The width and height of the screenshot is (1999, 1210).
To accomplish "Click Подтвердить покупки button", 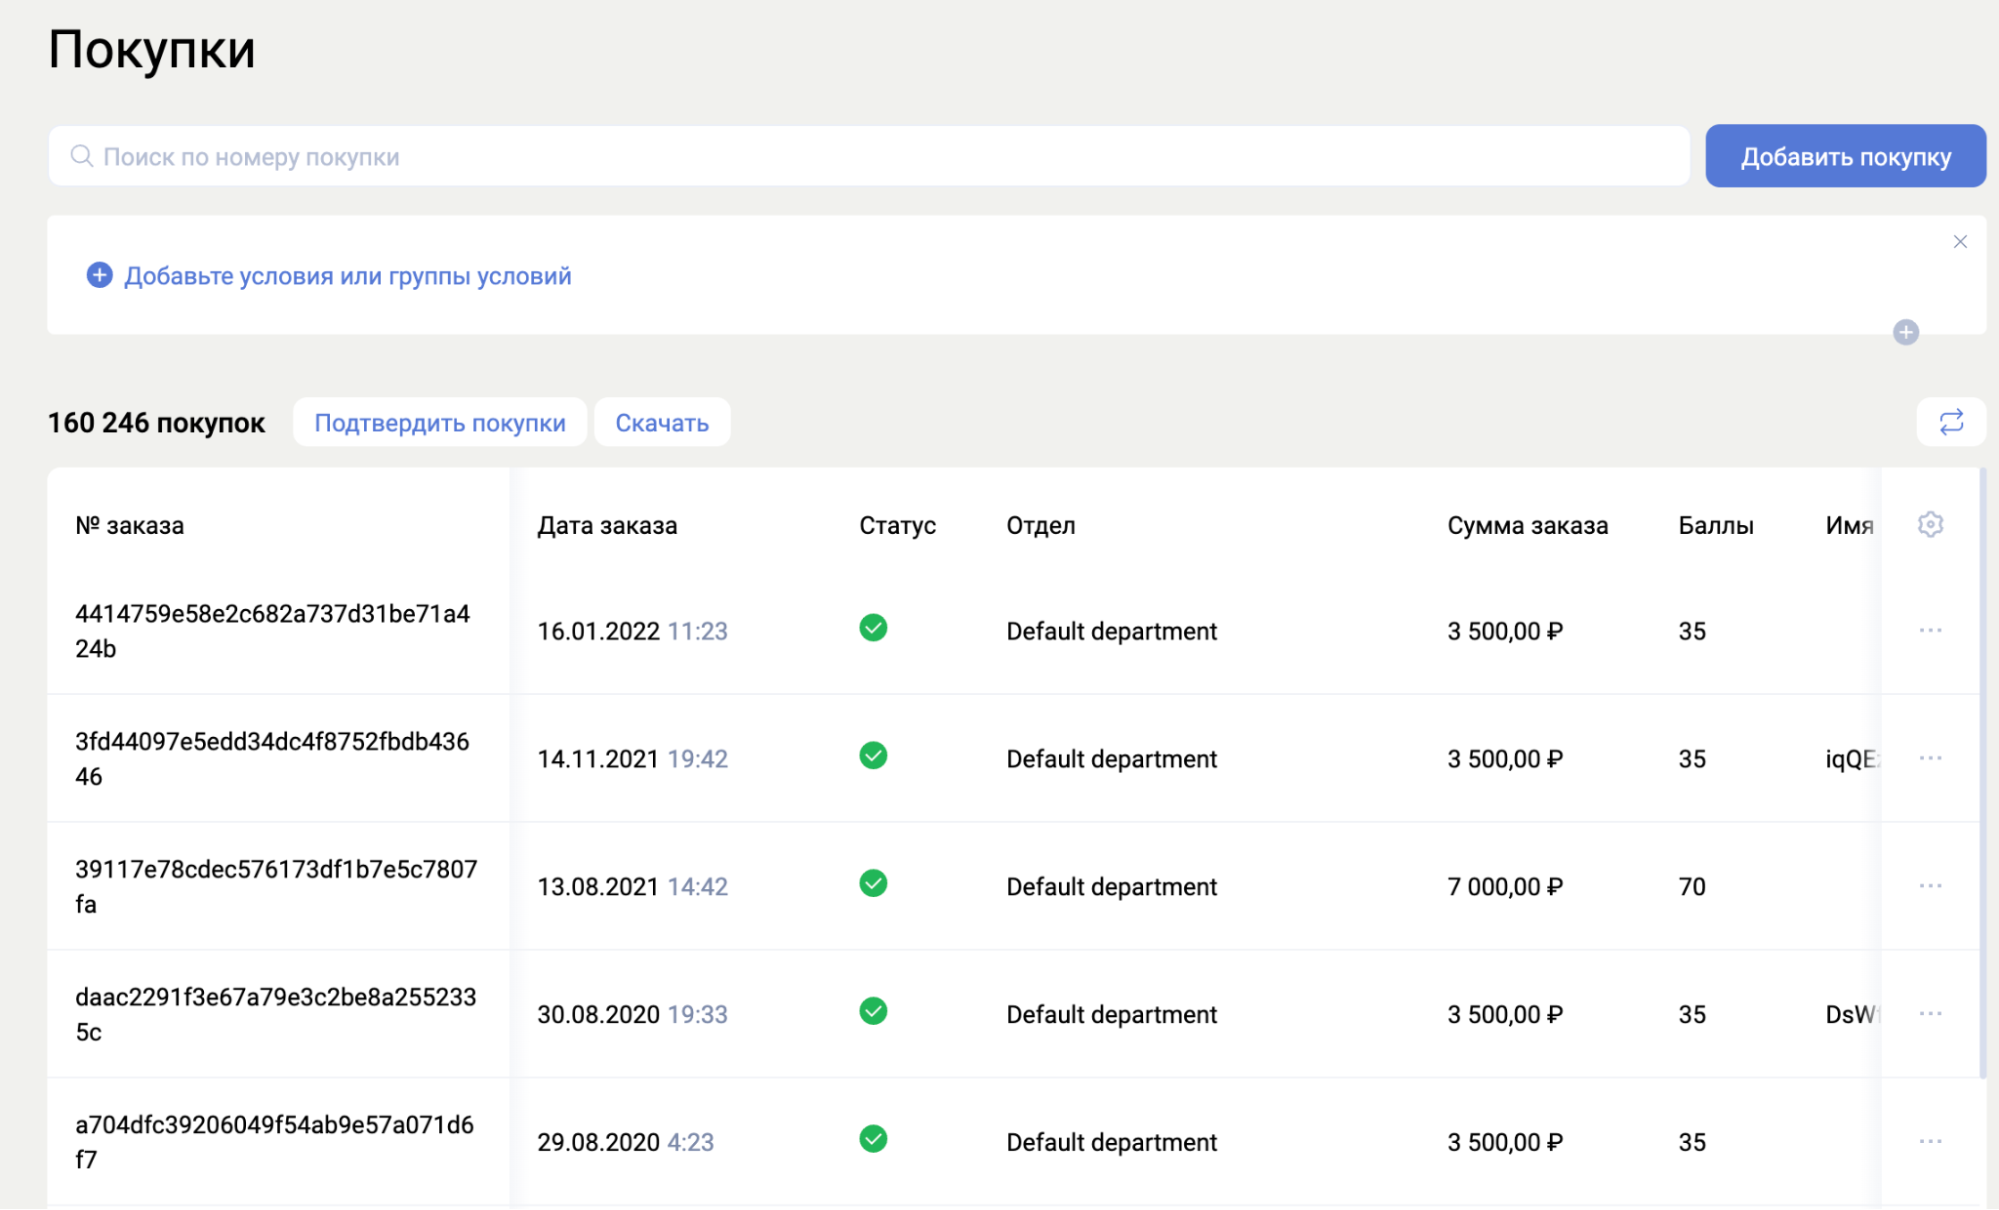I will point(439,423).
